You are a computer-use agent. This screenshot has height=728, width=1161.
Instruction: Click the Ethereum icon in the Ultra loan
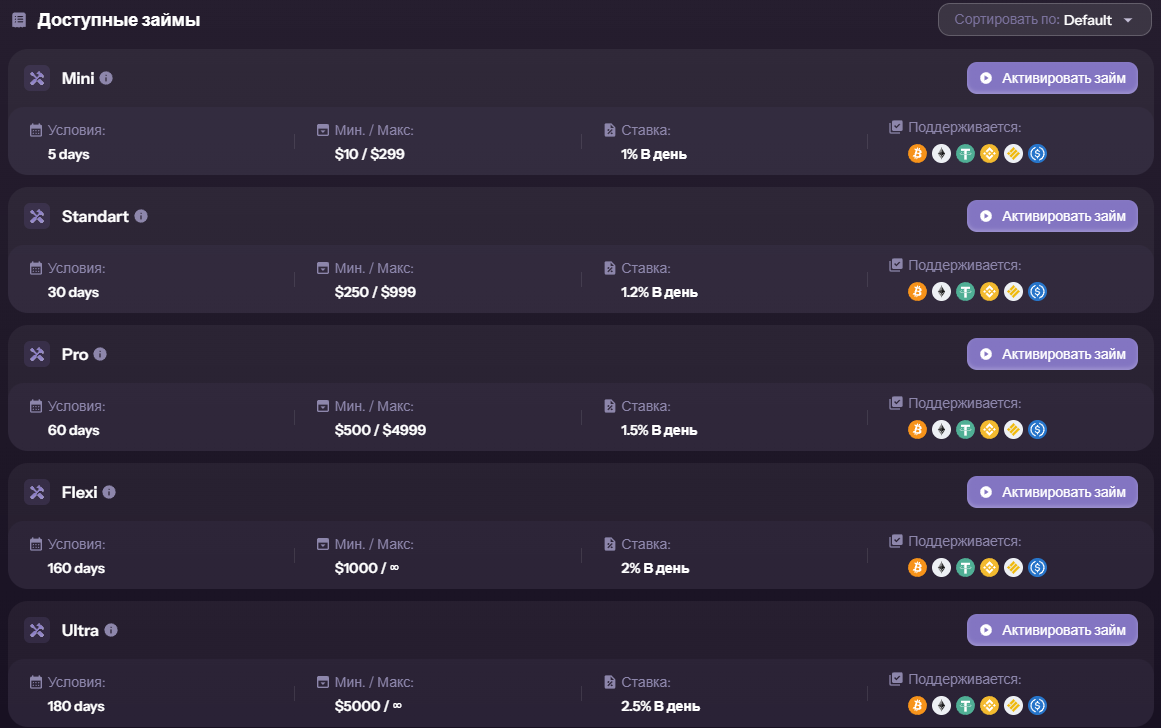pos(941,706)
